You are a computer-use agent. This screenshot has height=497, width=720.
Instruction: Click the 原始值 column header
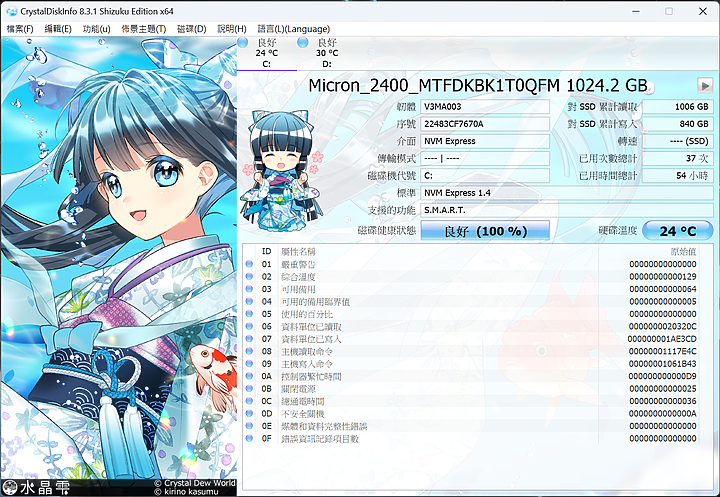click(683, 251)
